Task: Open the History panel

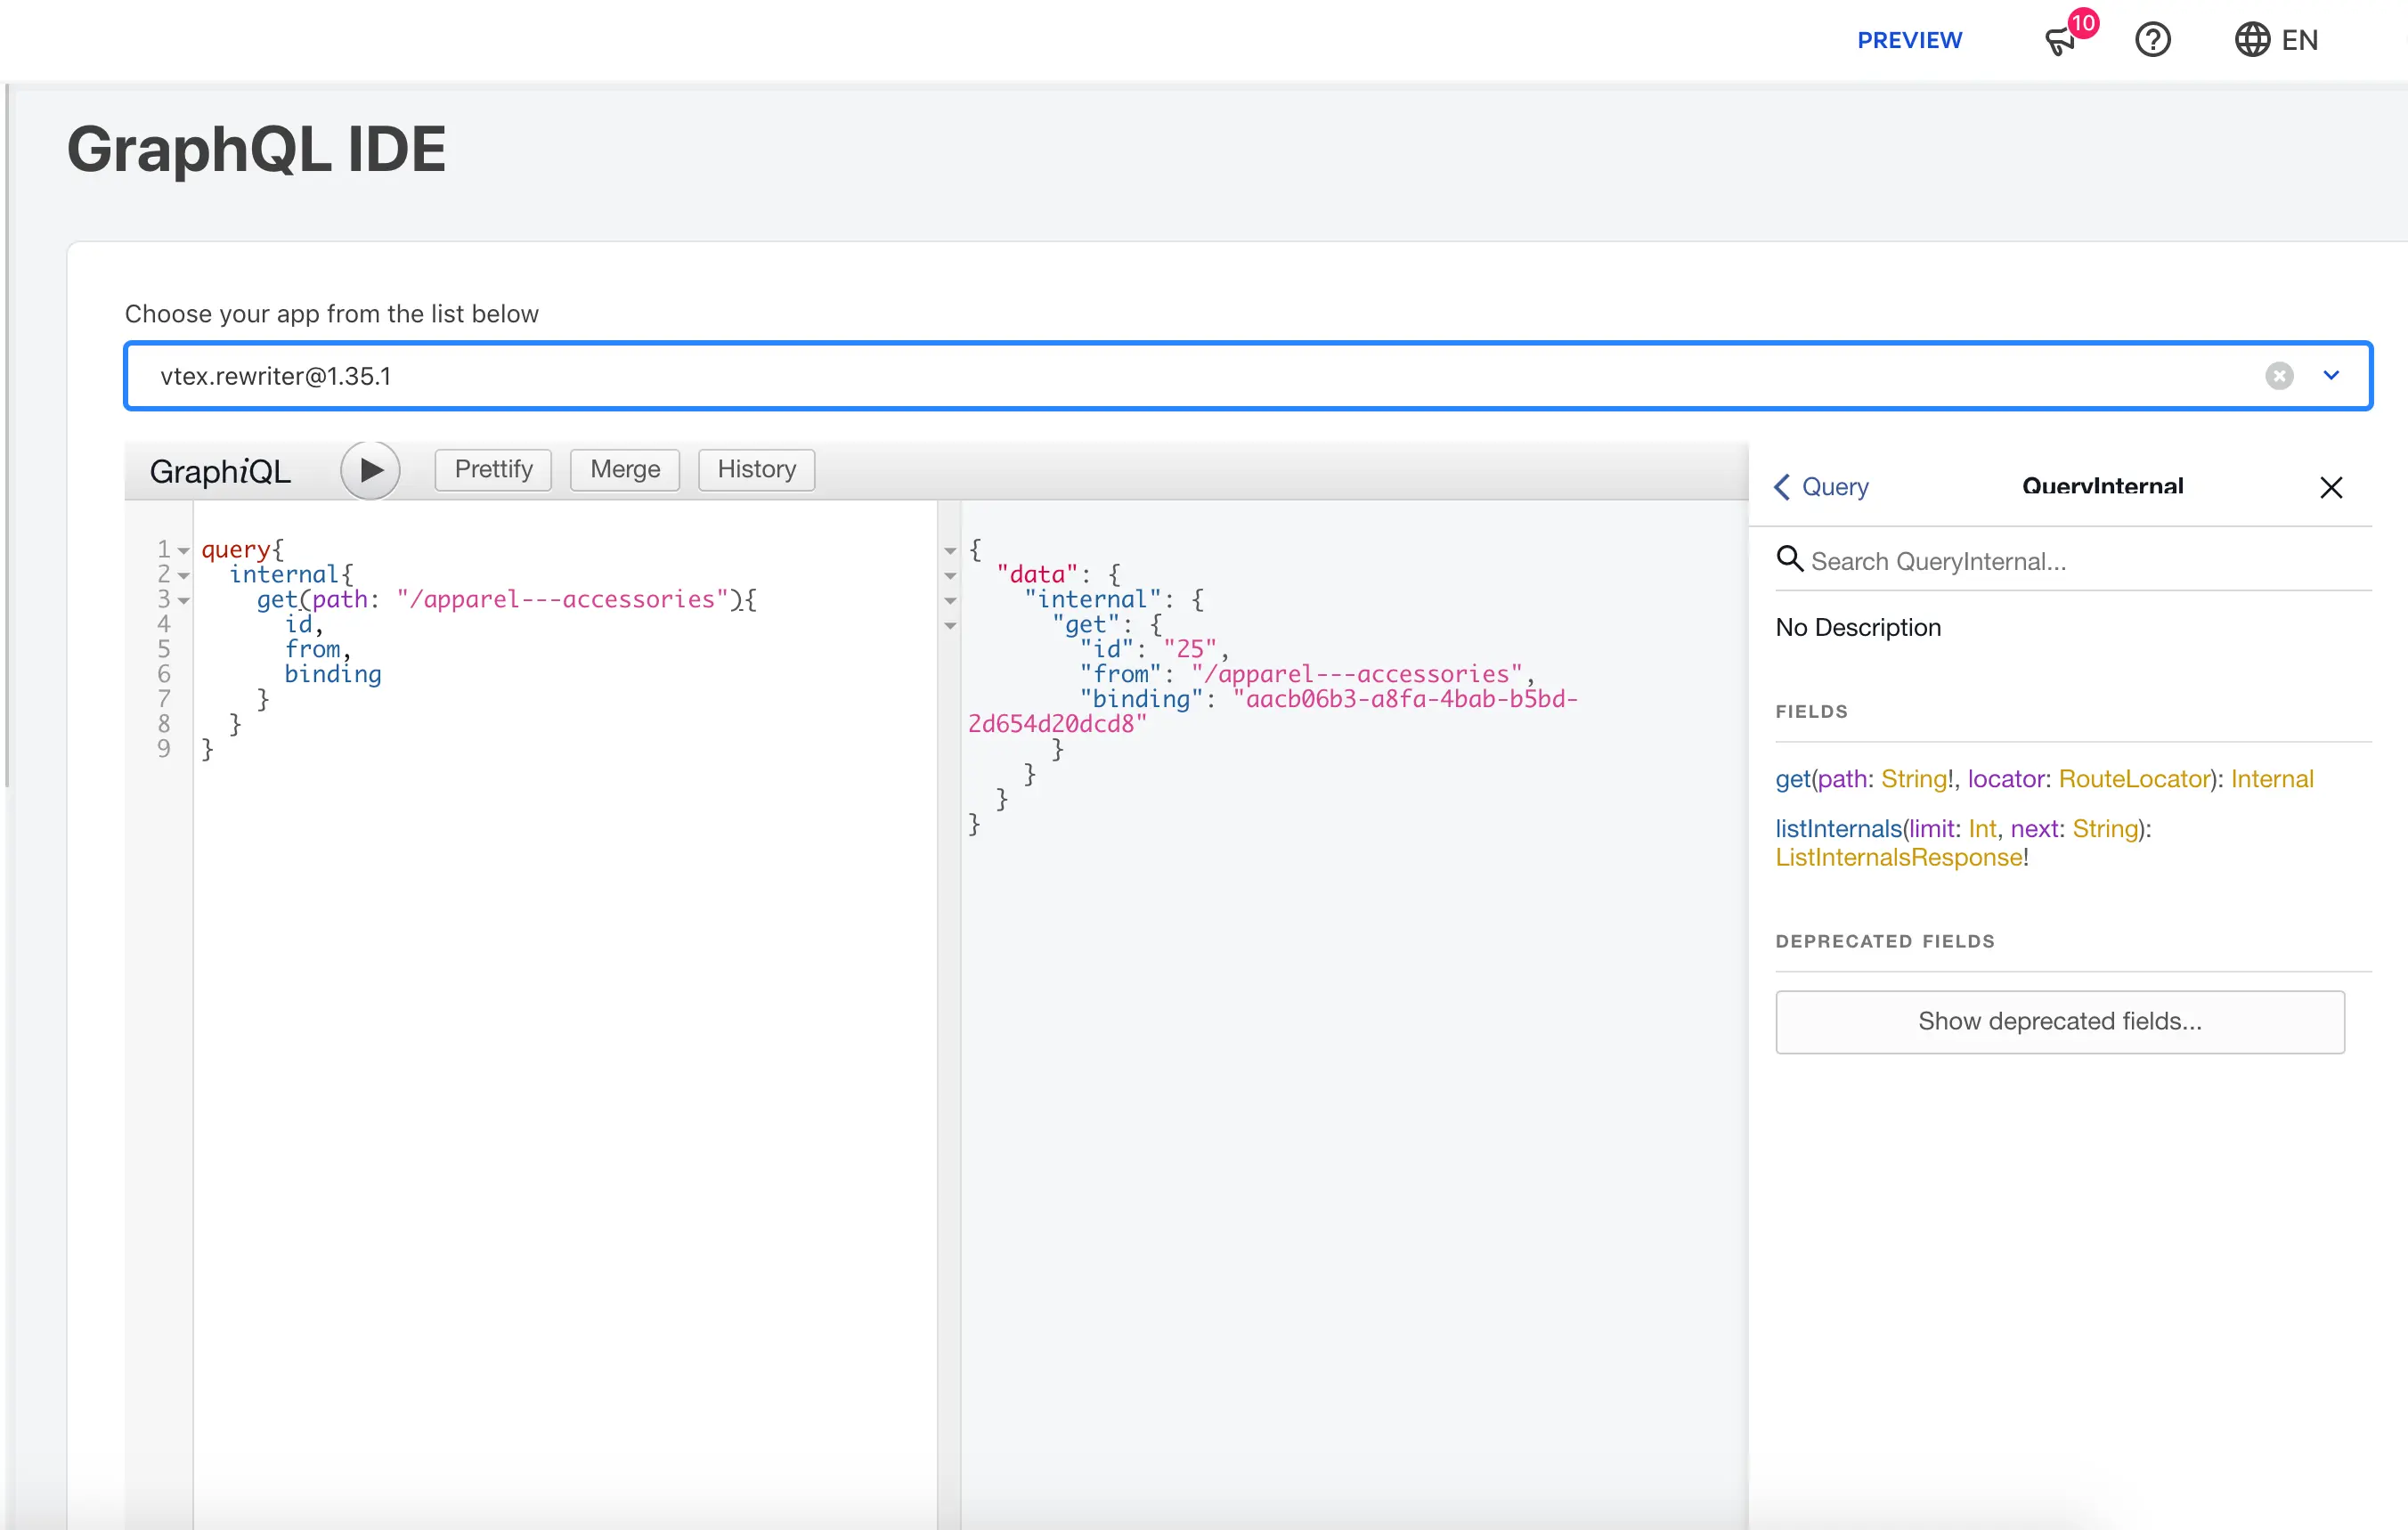Action: tap(756, 470)
